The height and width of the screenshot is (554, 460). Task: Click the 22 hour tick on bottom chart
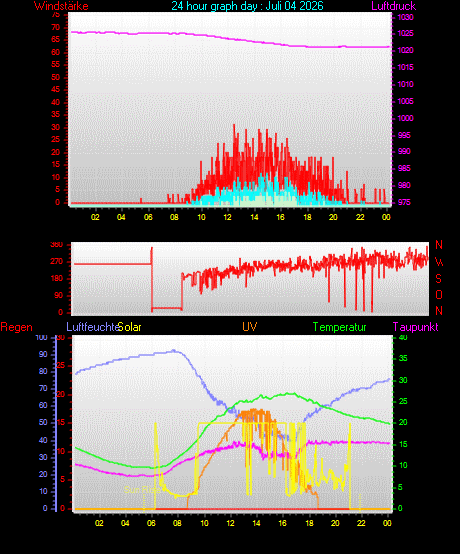click(x=361, y=523)
